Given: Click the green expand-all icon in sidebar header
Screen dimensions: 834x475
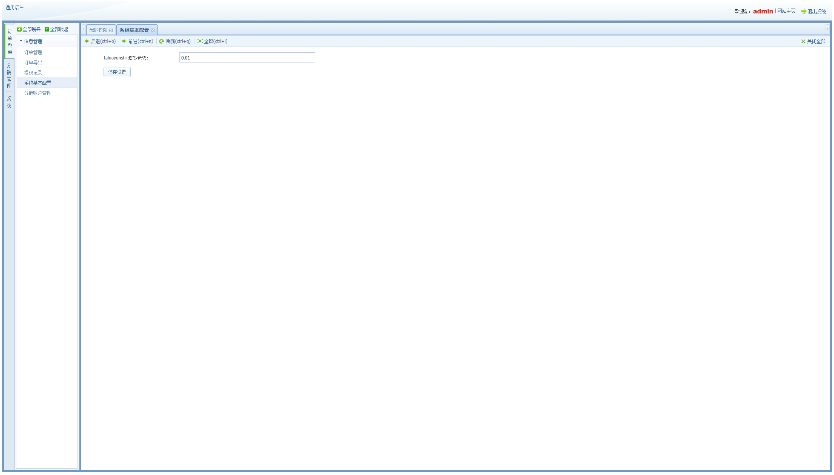Looking at the screenshot, I should [x=19, y=30].
